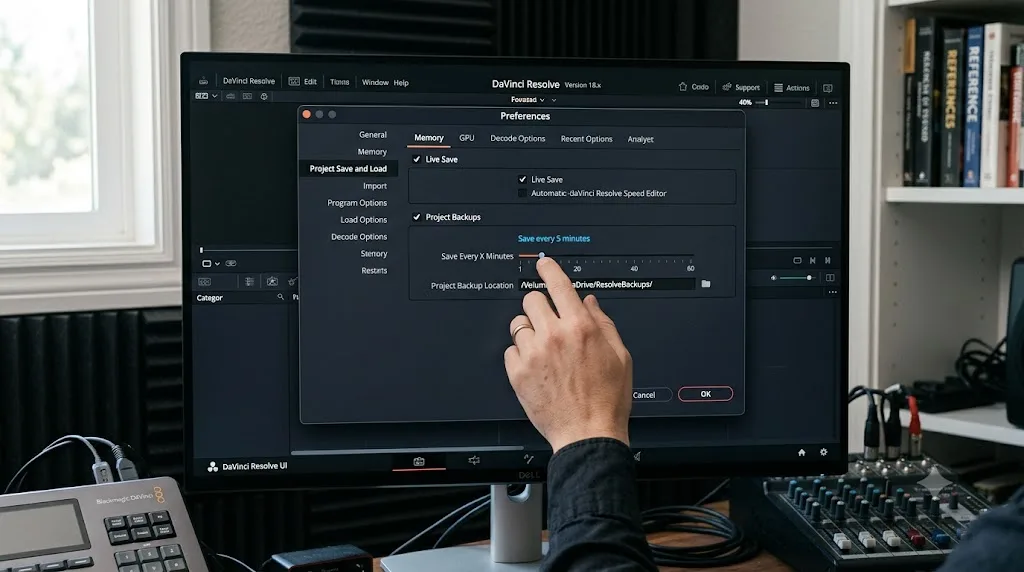Open the Help menu
This screenshot has width=1024, height=572.
click(401, 83)
